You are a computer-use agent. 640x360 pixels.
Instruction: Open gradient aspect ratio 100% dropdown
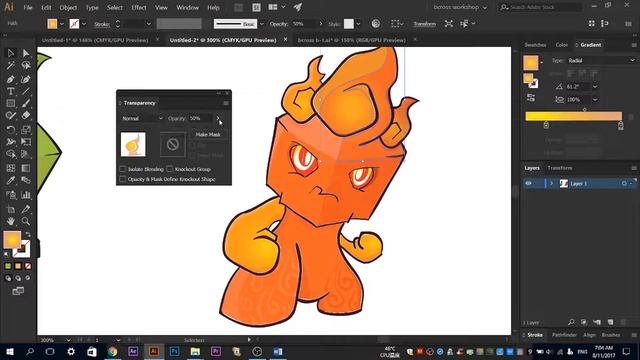[x=595, y=100]
